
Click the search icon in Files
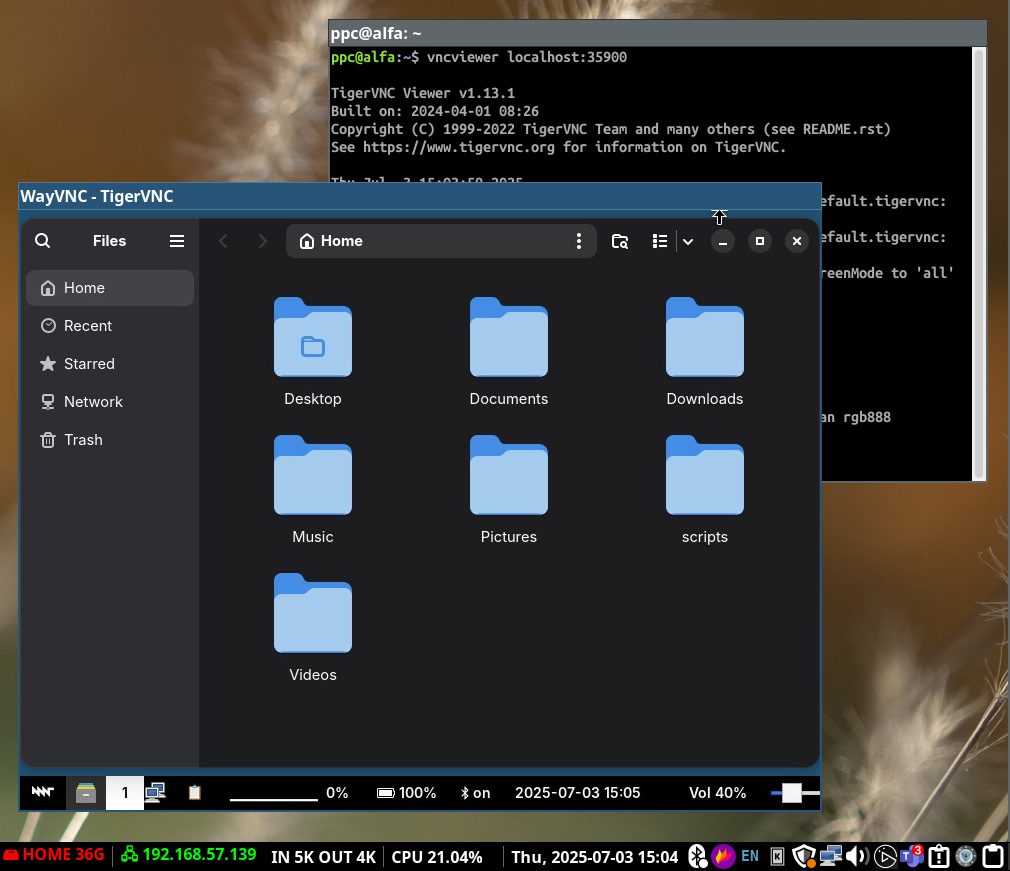click(42, 241)
